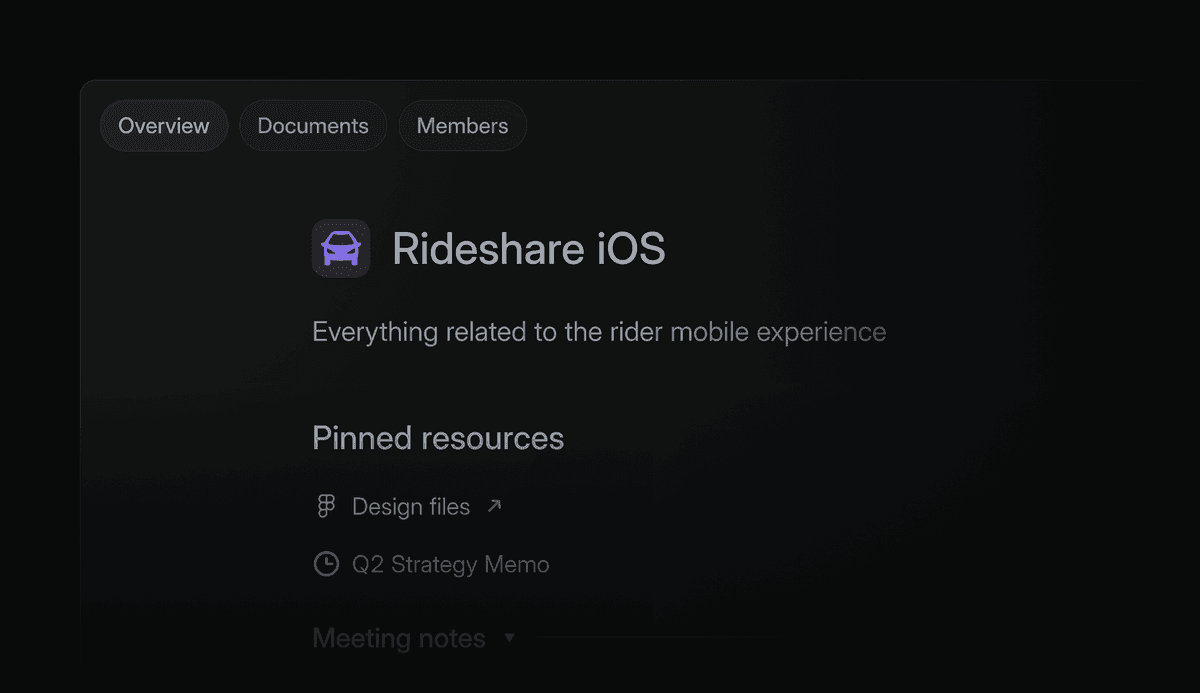Click the purple car project icon
This screenshot has width=1200, height=693.
(x=341, y=248)
